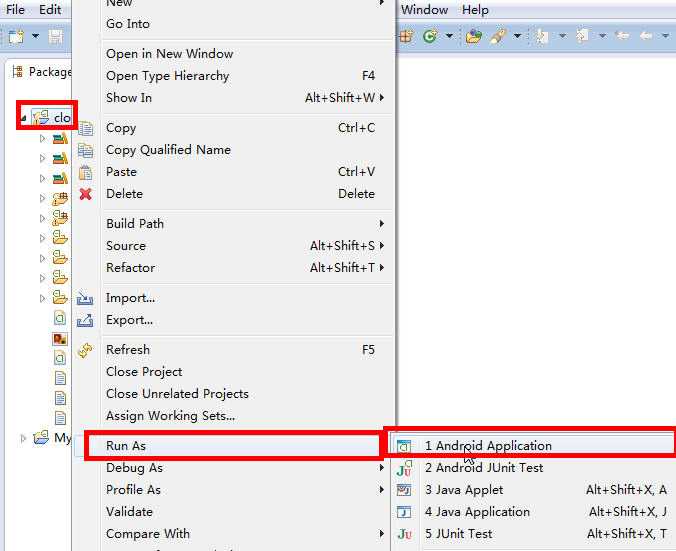Click the Copy icon in the context menu
The image size is (676, 551).
click(85, 128)
